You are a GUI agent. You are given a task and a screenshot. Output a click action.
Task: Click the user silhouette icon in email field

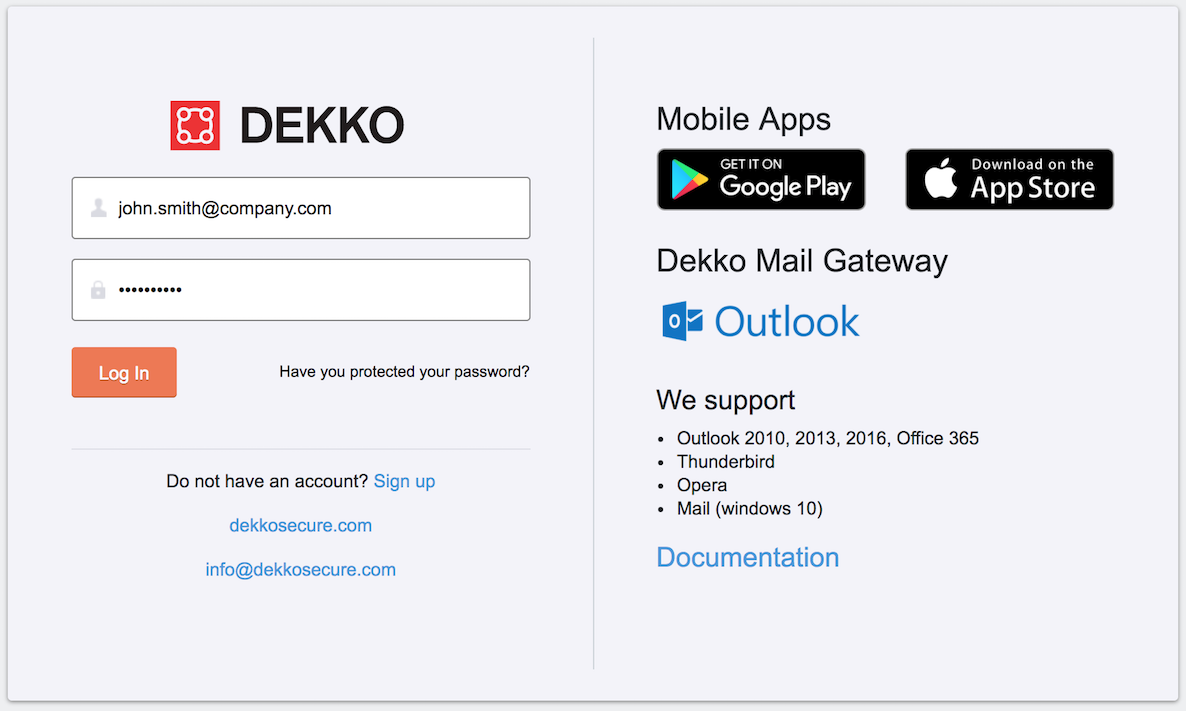point(99,208)
